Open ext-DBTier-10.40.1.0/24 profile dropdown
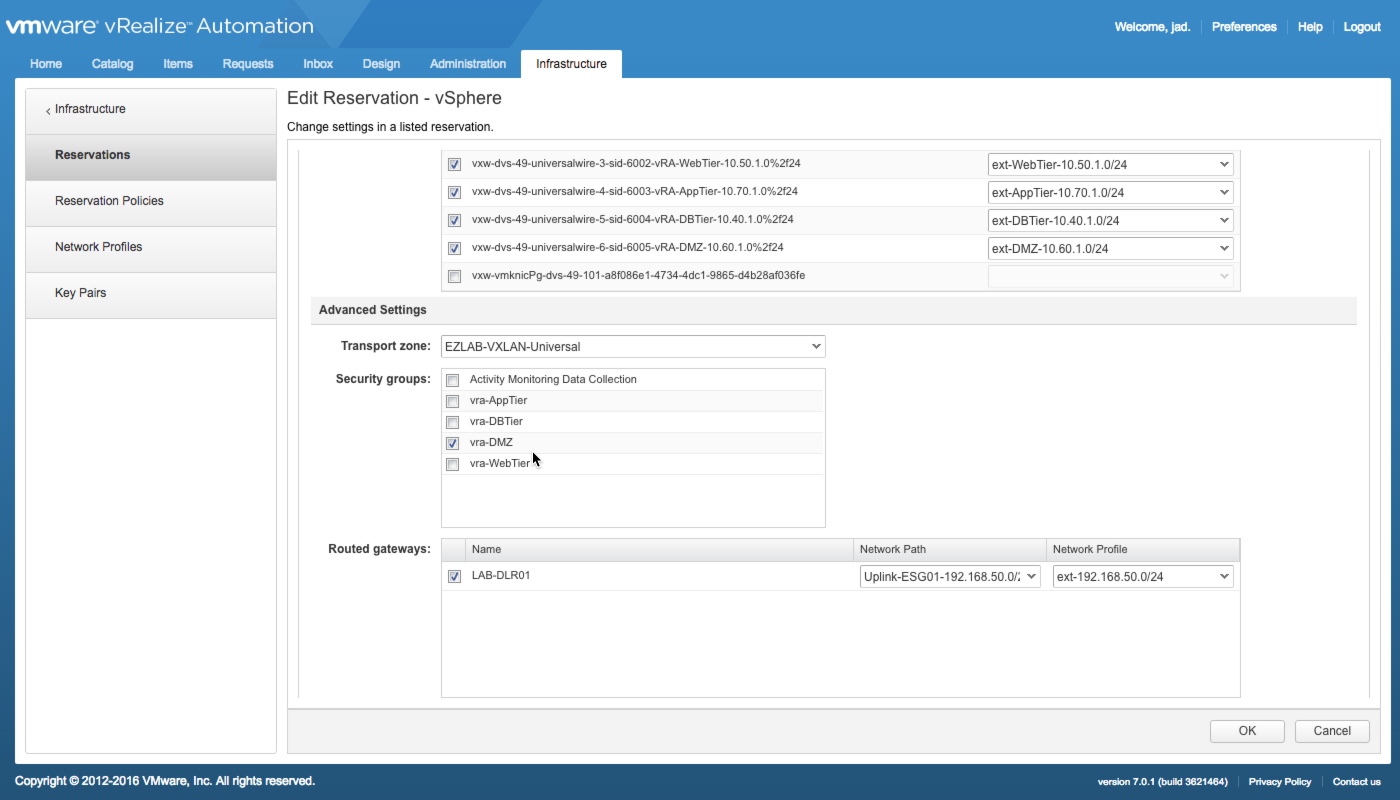Viewport: 1400px width, 800px height. coord(1110,220)
